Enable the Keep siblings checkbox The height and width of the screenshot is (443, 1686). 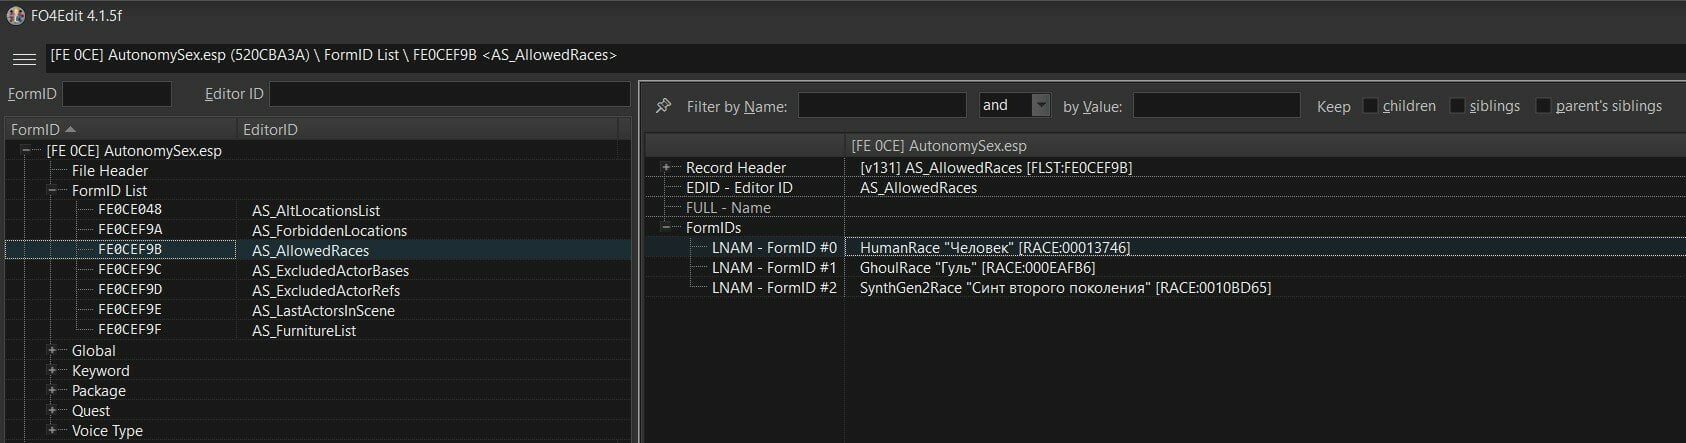(1457, 106)
